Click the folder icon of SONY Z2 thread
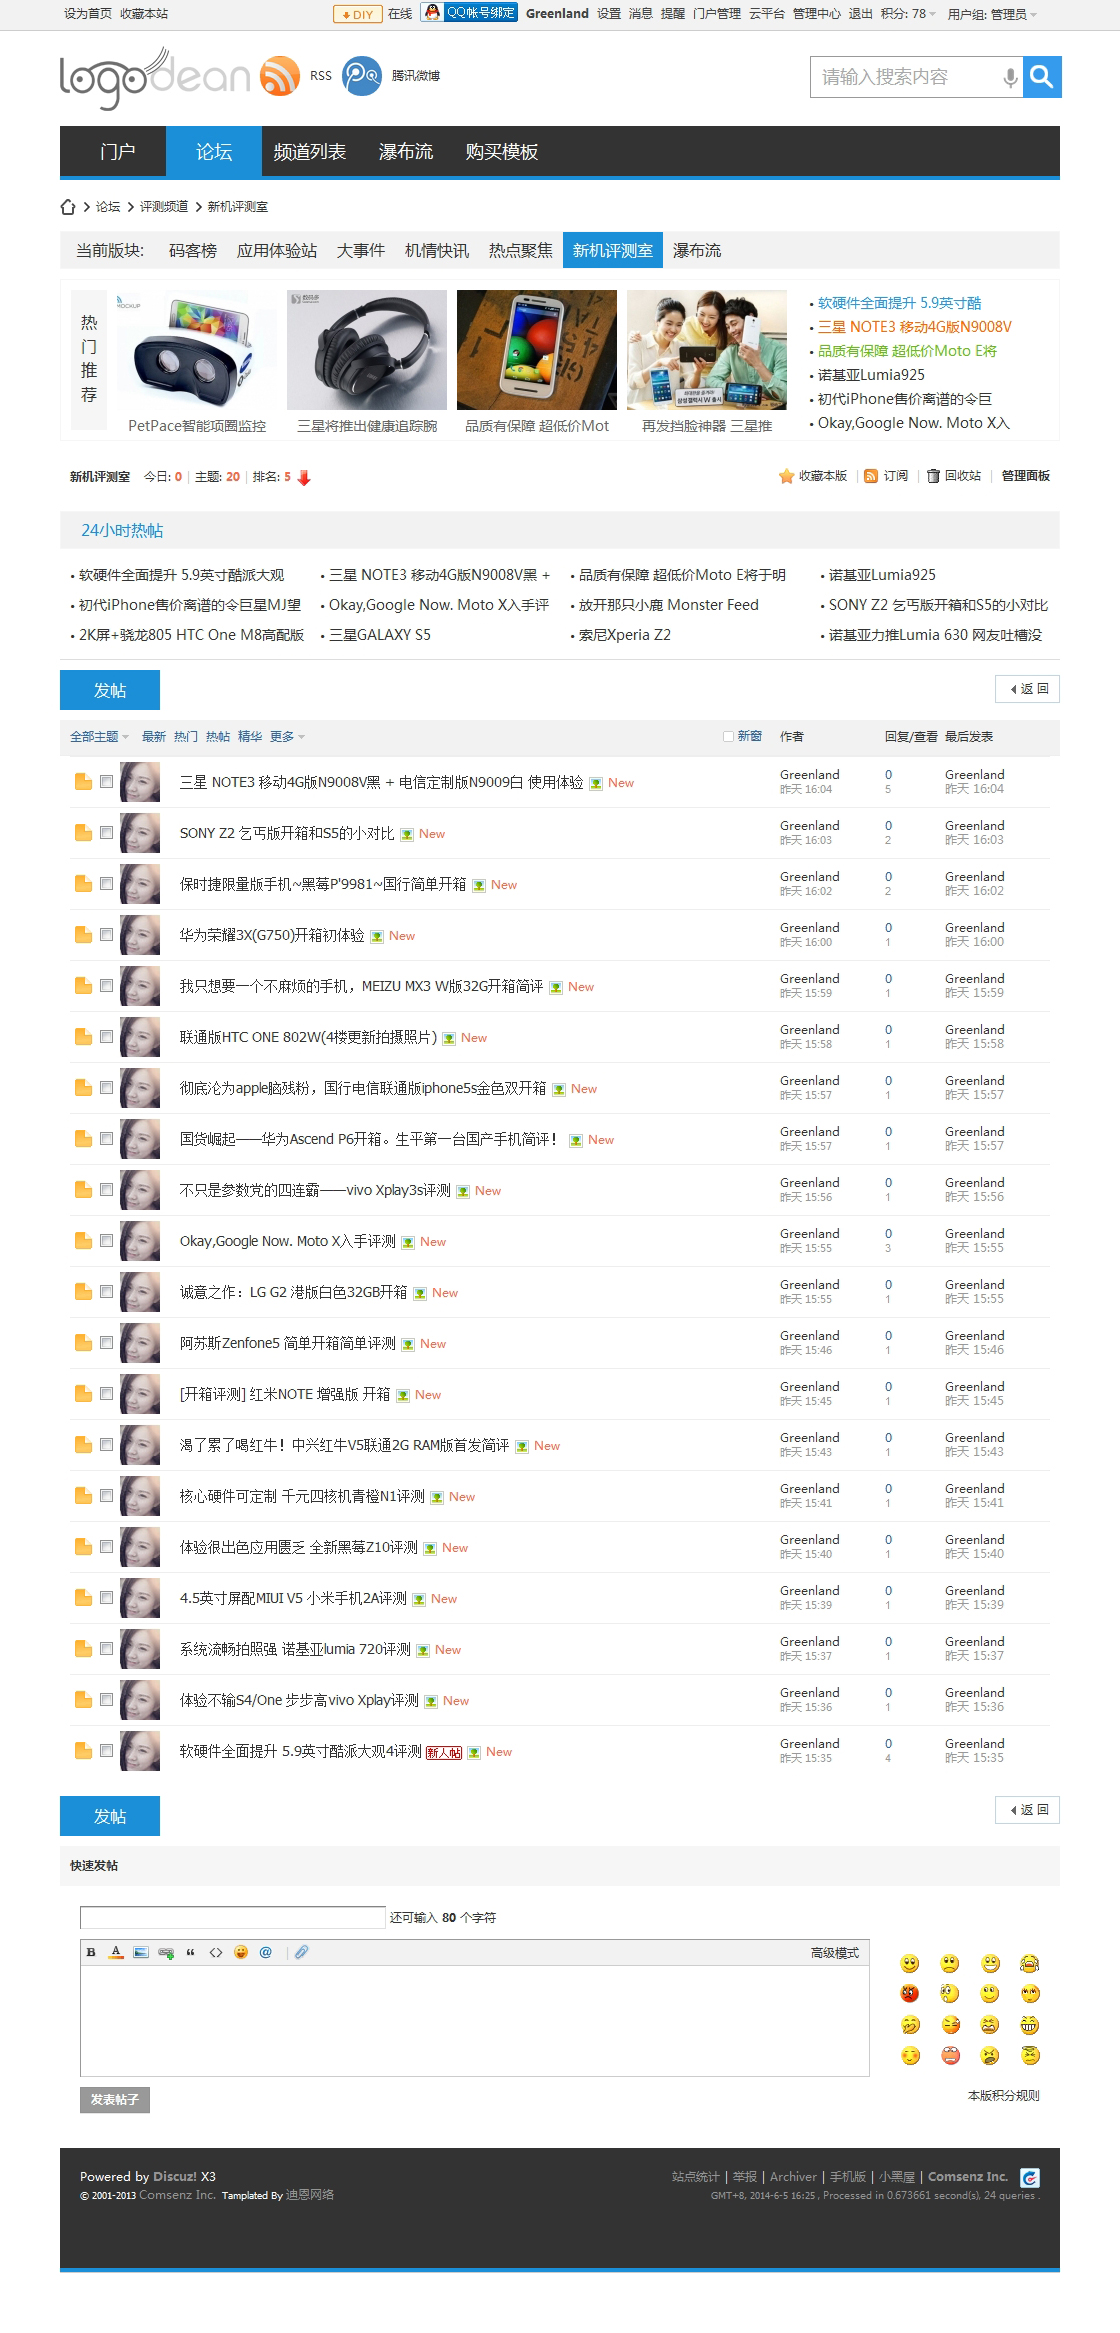The width and height of the screenshot is (1120, 2333). click(84, 832)
